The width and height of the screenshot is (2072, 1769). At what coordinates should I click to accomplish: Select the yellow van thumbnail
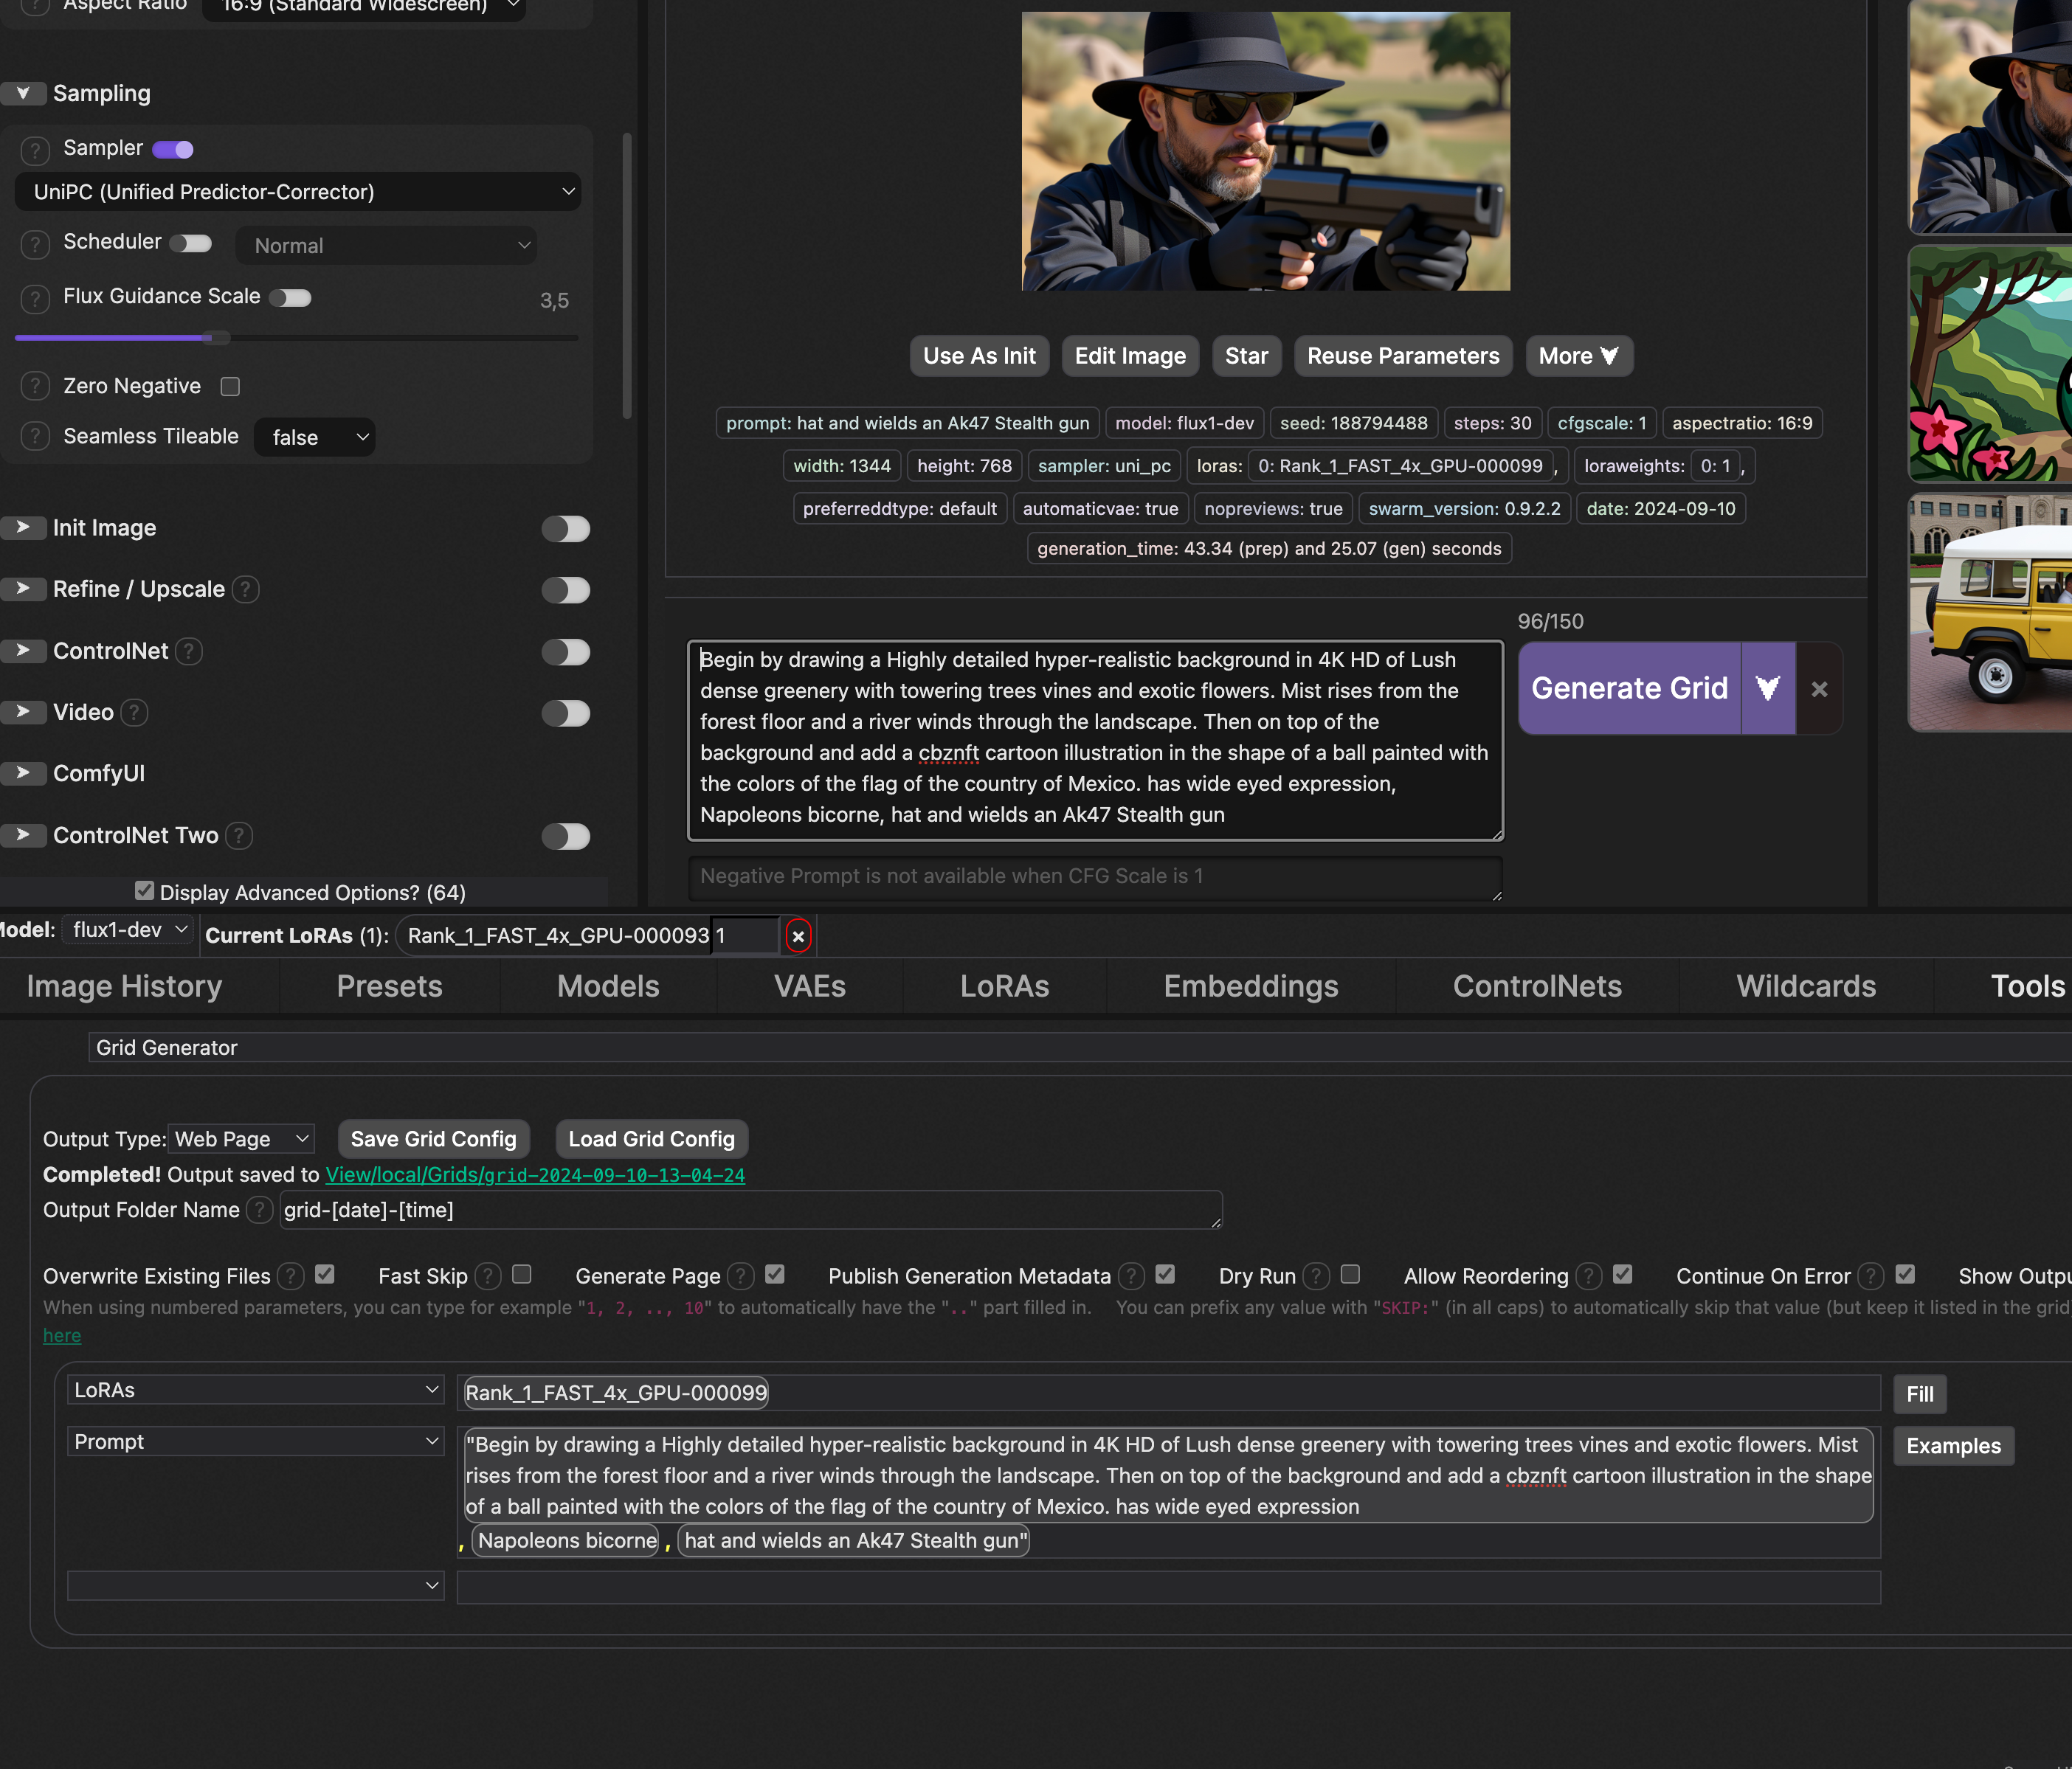coord(1990,613)
